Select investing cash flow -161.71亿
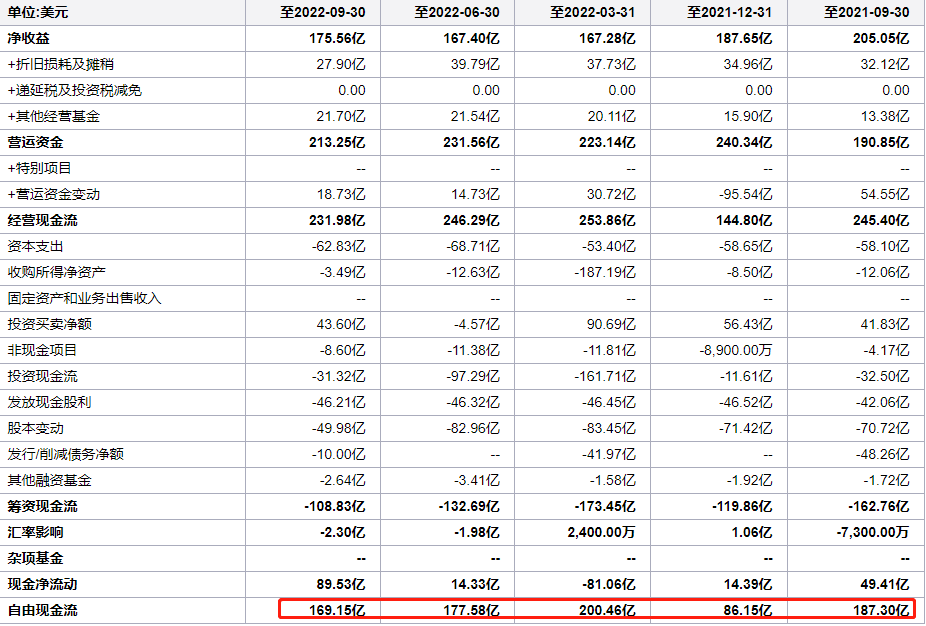This screenshot has width=926, height=626. 605,376
